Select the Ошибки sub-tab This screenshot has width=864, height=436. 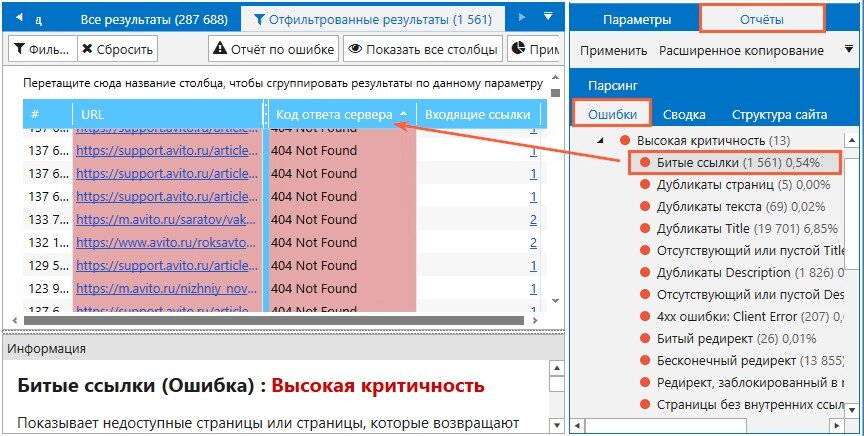[x=612, y=115]
